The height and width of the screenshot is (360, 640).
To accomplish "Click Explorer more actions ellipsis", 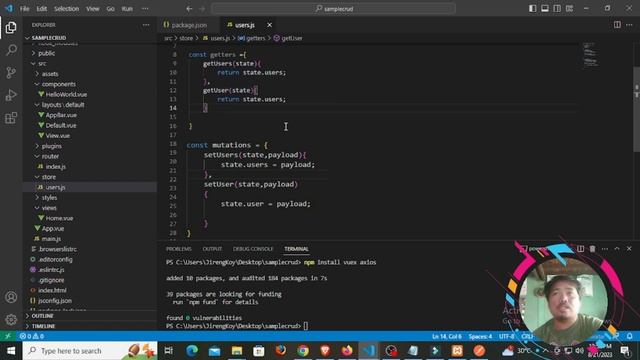I will coord(146,25).
